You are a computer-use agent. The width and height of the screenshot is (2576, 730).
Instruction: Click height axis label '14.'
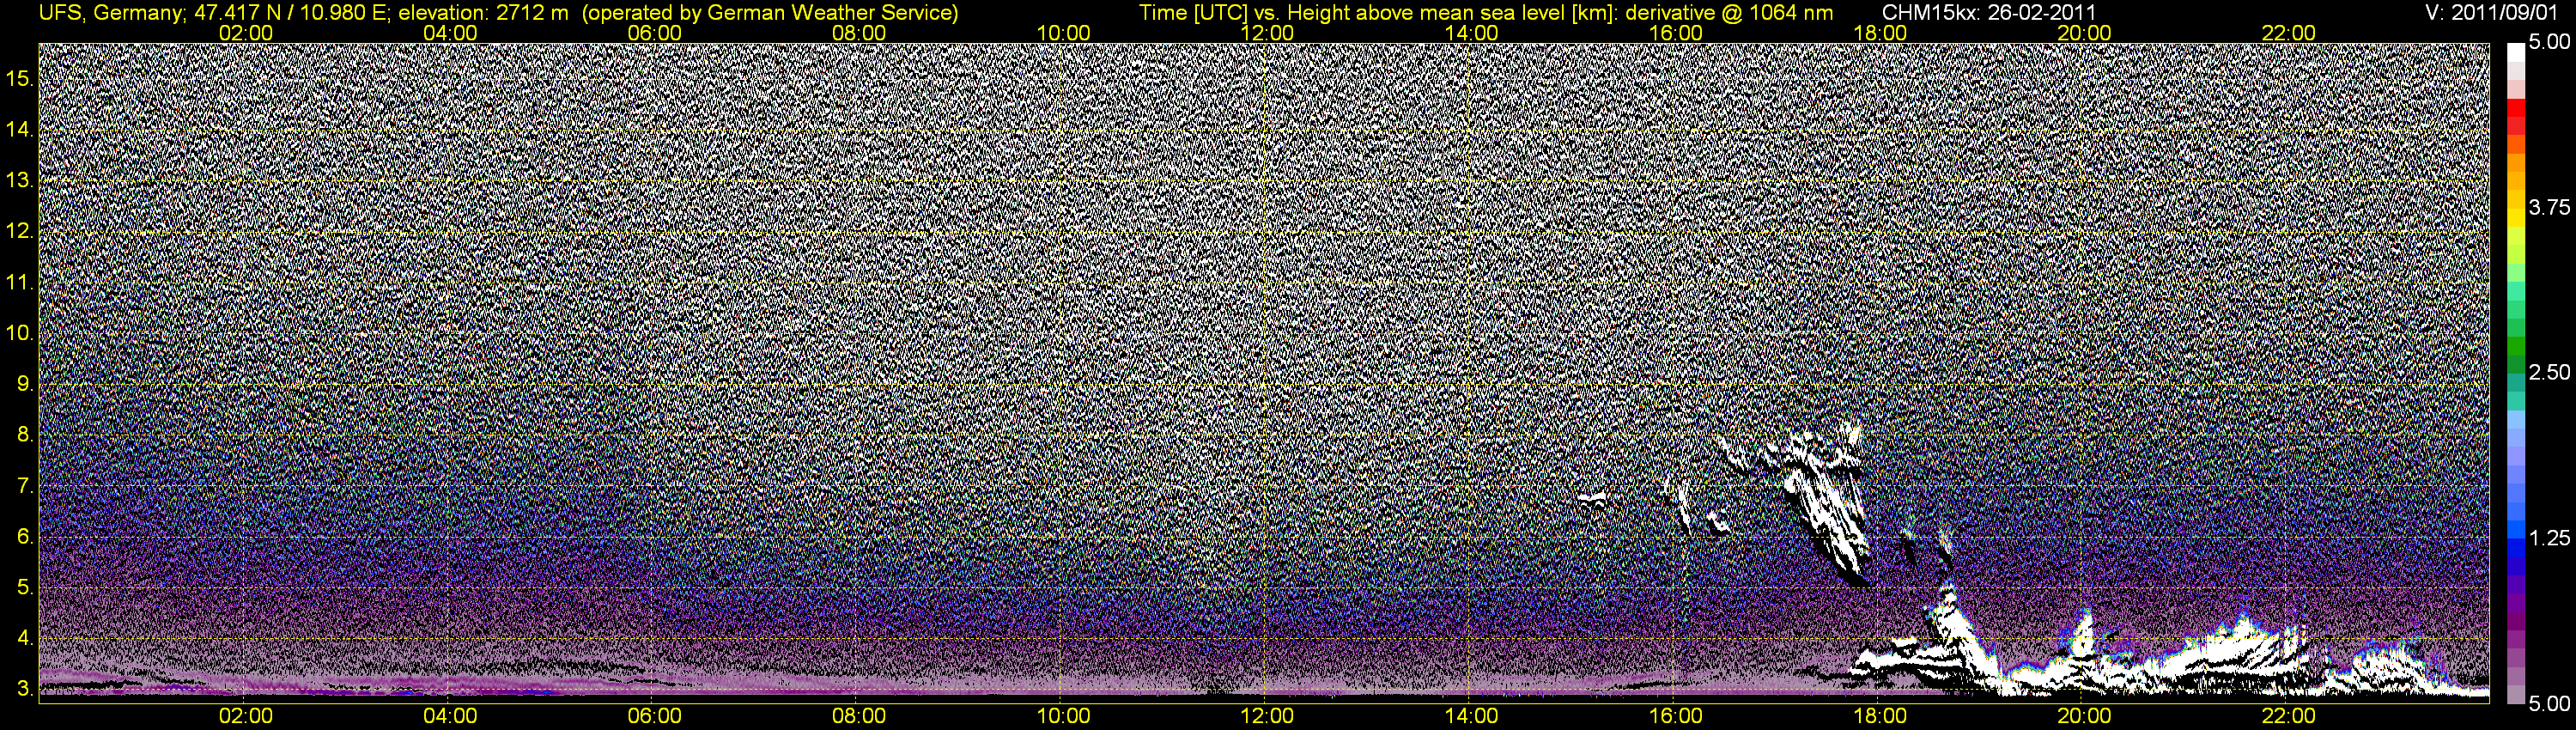tap(20, 129)
